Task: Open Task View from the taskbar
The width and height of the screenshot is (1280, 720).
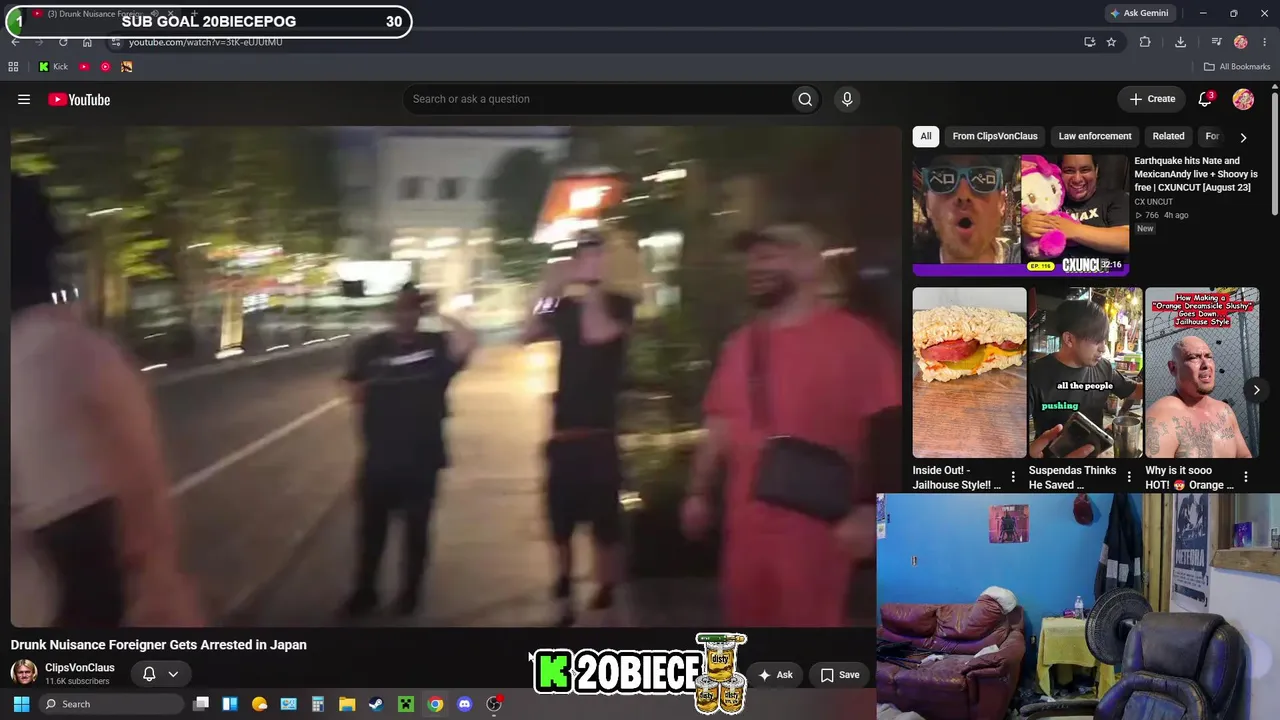Action: (x=201, y=704)
